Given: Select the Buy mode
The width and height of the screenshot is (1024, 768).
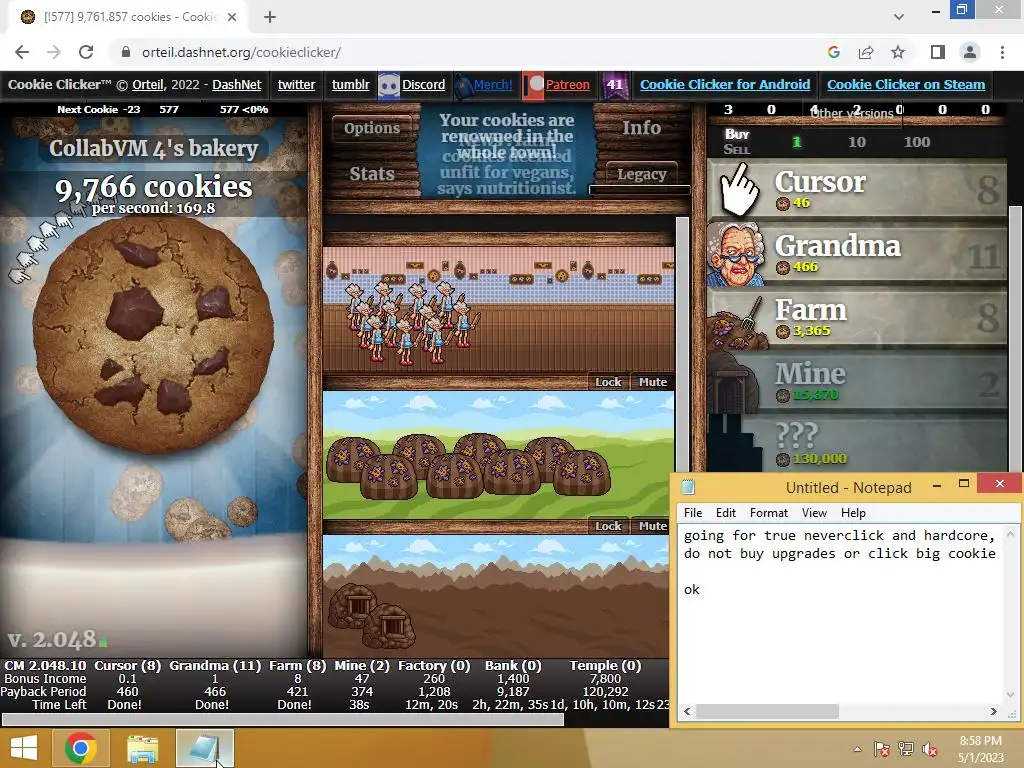Looking at the screenshot, I should 737,134.
